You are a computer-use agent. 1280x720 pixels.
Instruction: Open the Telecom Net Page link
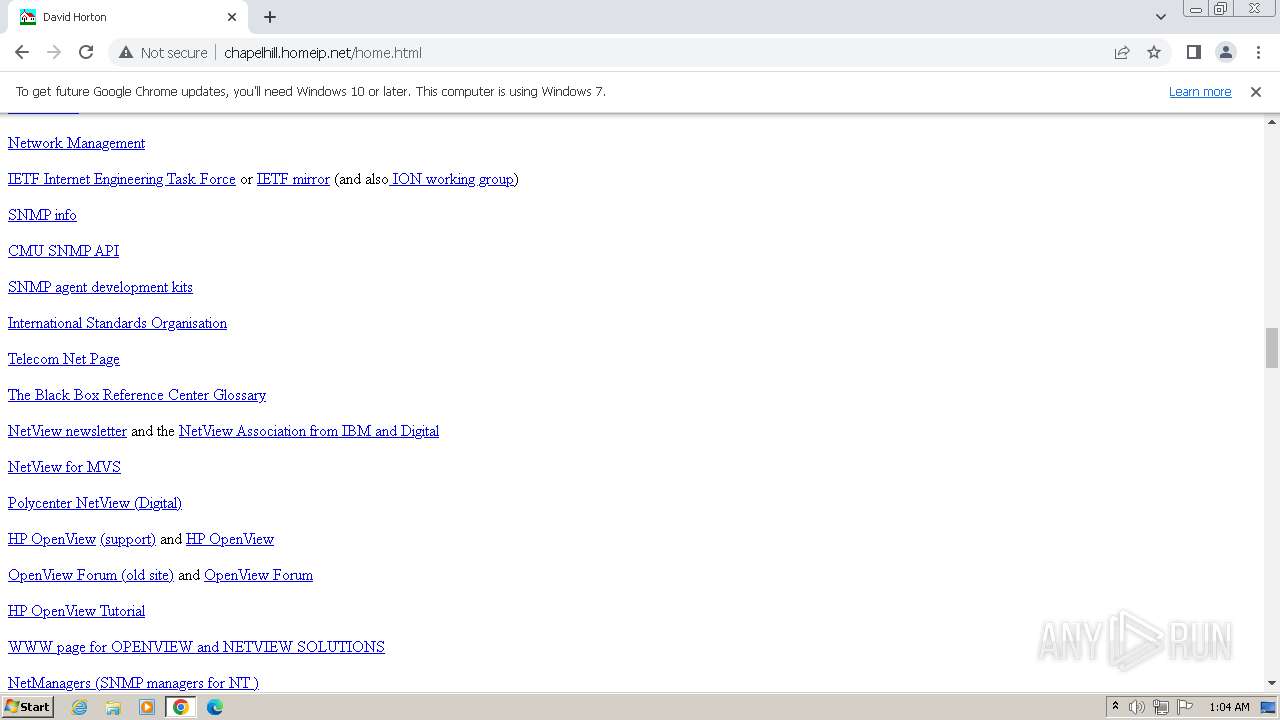pyautogui.click(x=64, y=359)
